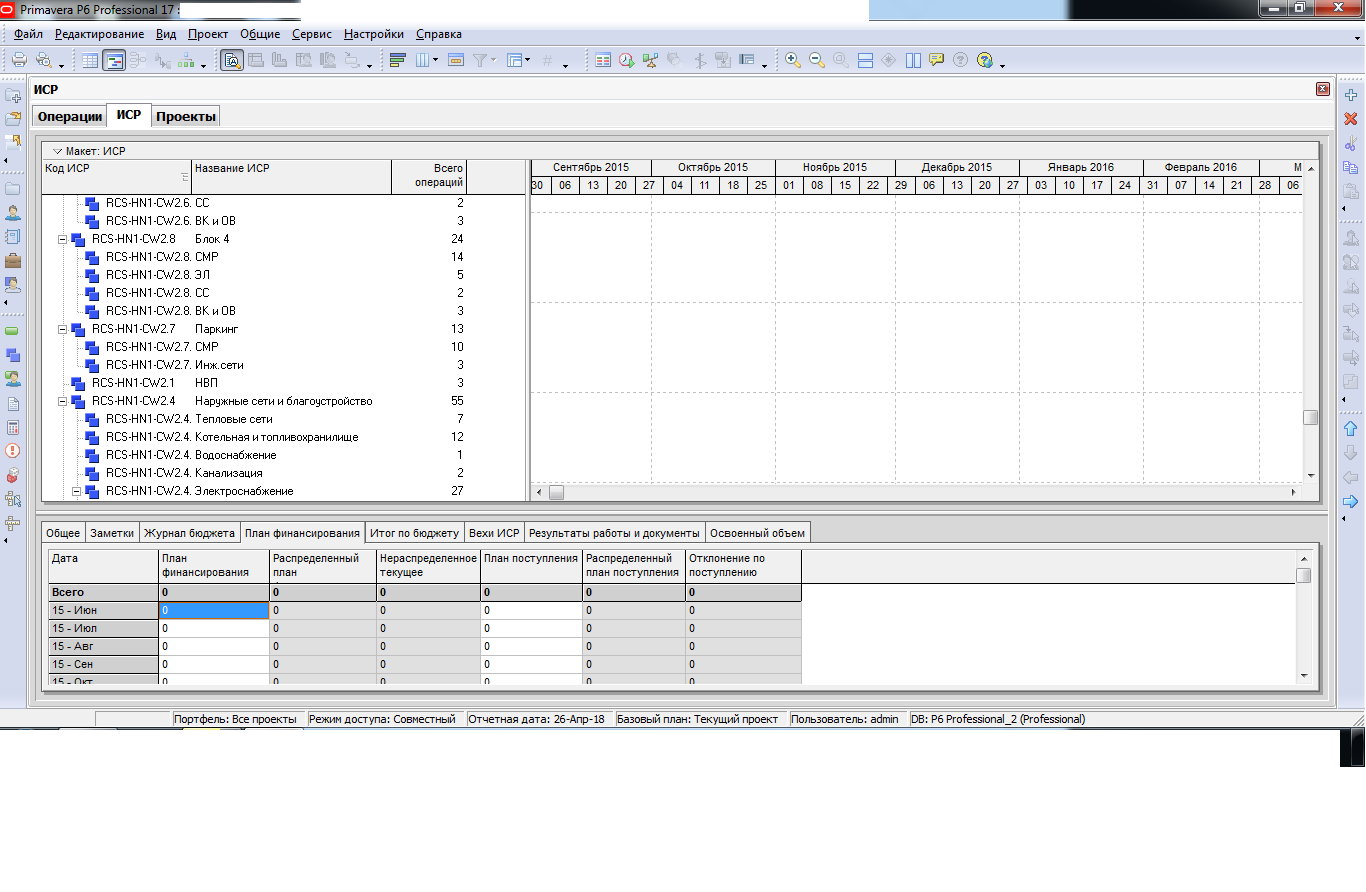The width and height of the screenshot is (1366, 892).
Task: Open the Hint Help yellow note icon
Action: point(937,60)
